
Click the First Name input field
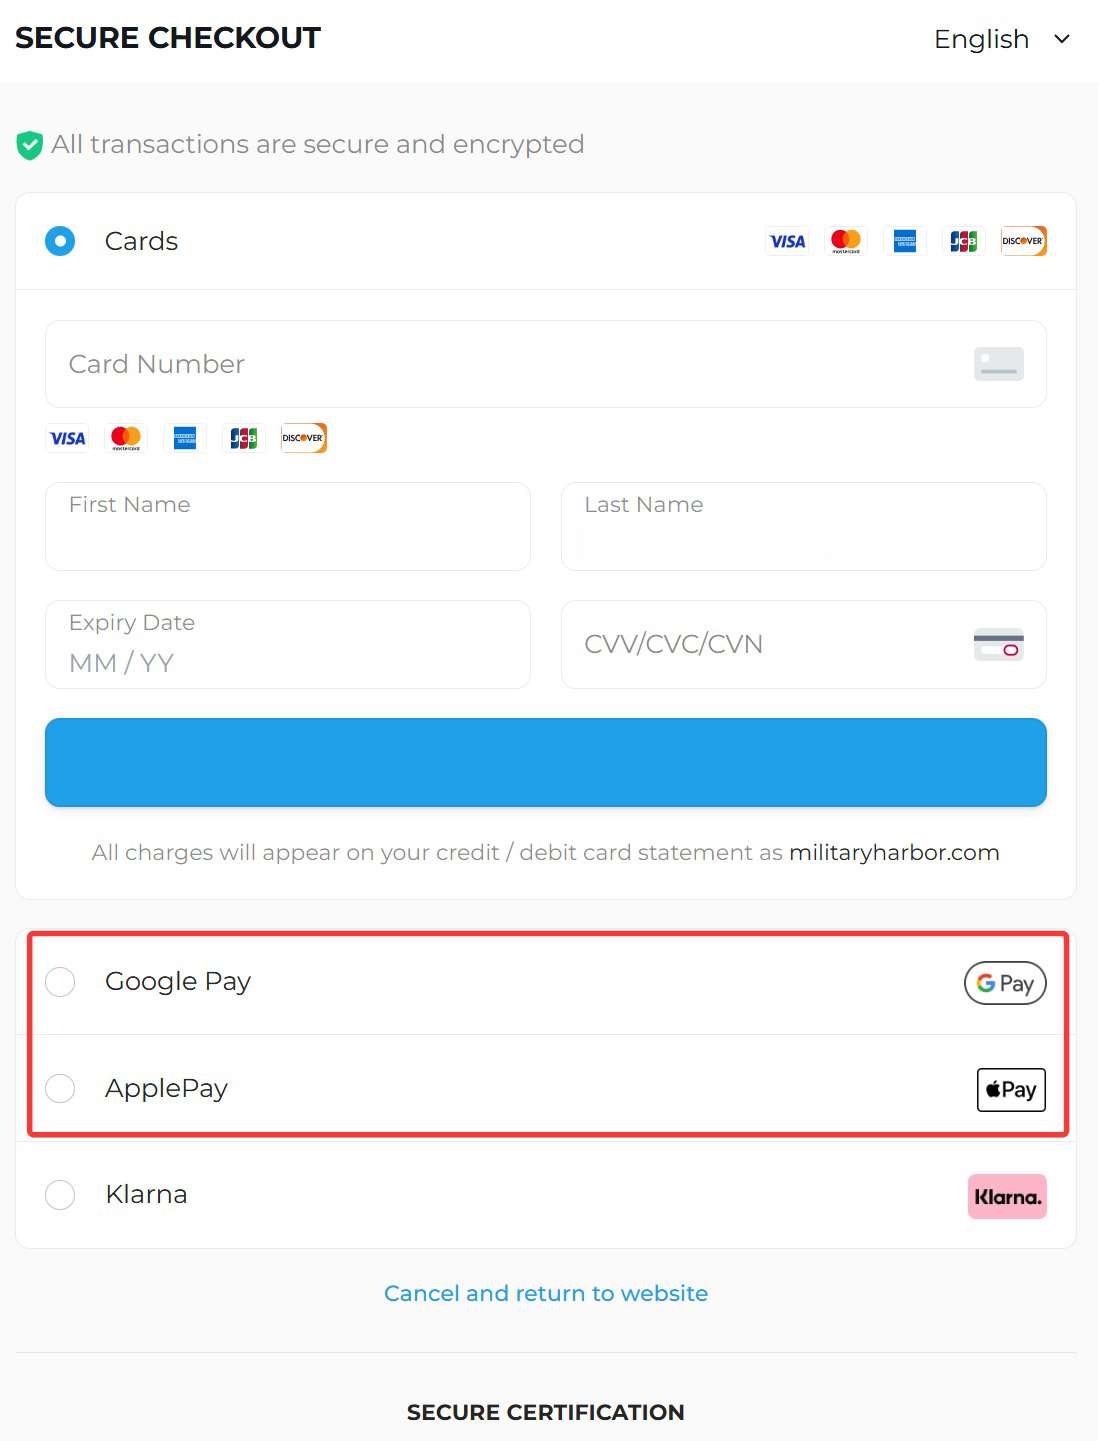(287, 527)
